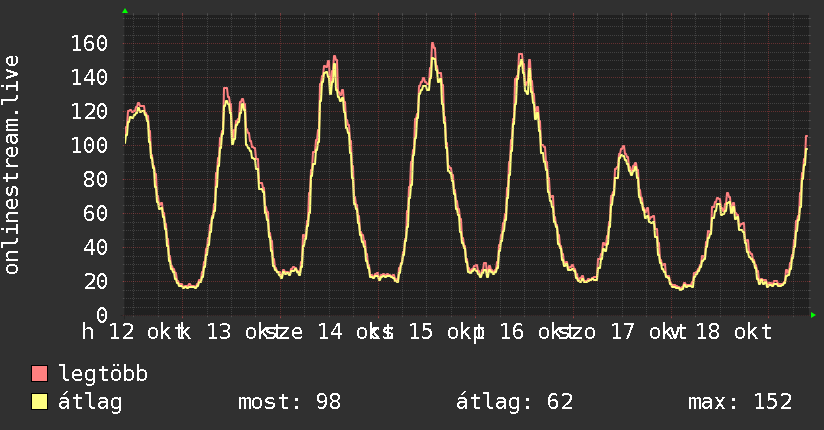Click the highest chart peak on 15 okt
This screenshot has height=430, width=824.
tap(432, 44)
